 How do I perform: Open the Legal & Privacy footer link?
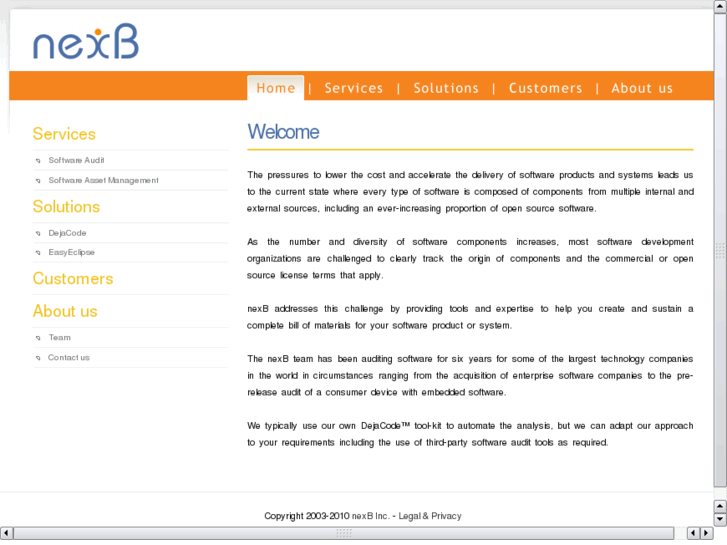click(430, 516)
